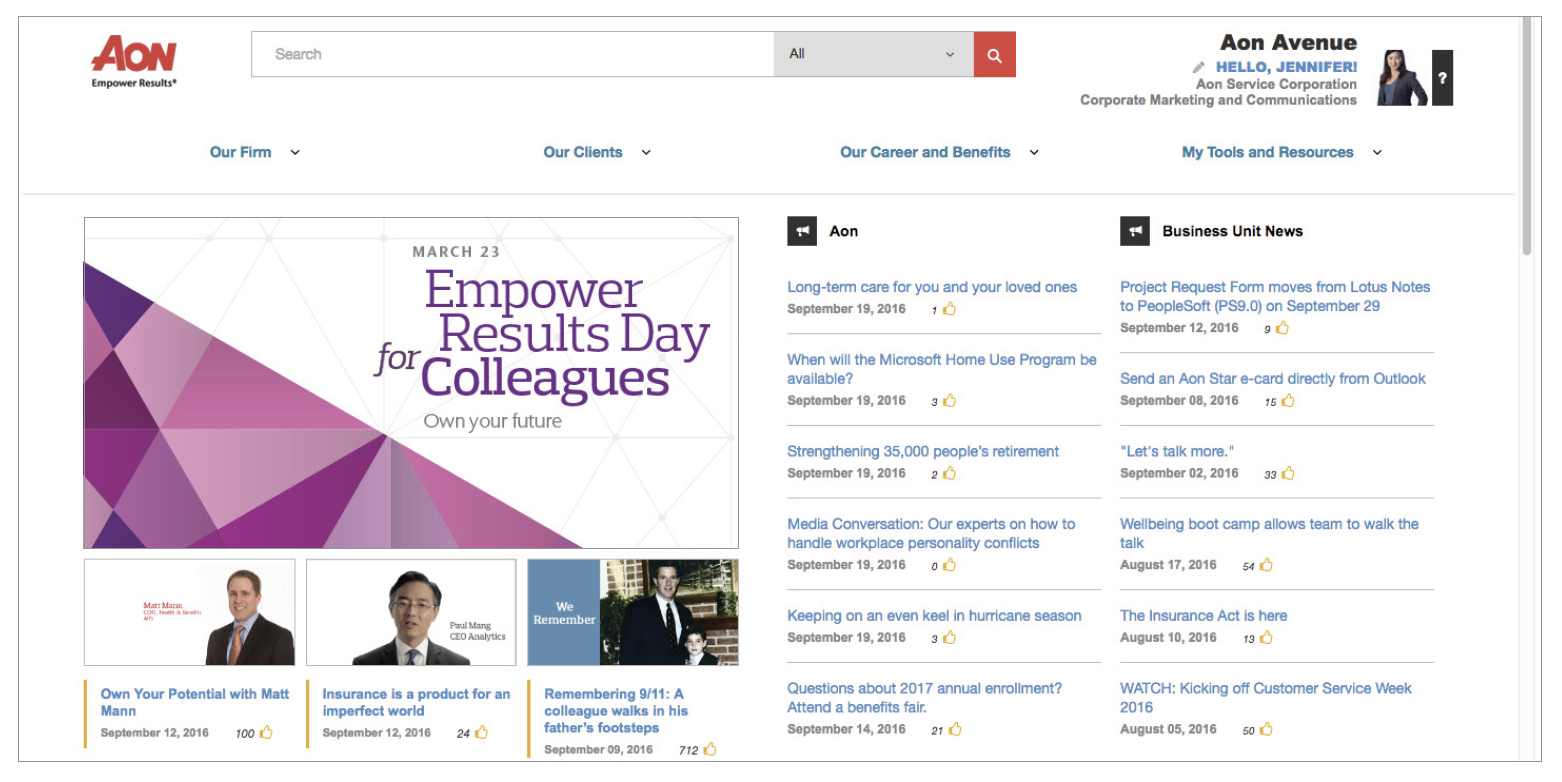Click the Aon Avenue site title
Screen dimensions: 1562x782
pos(1288,43)
